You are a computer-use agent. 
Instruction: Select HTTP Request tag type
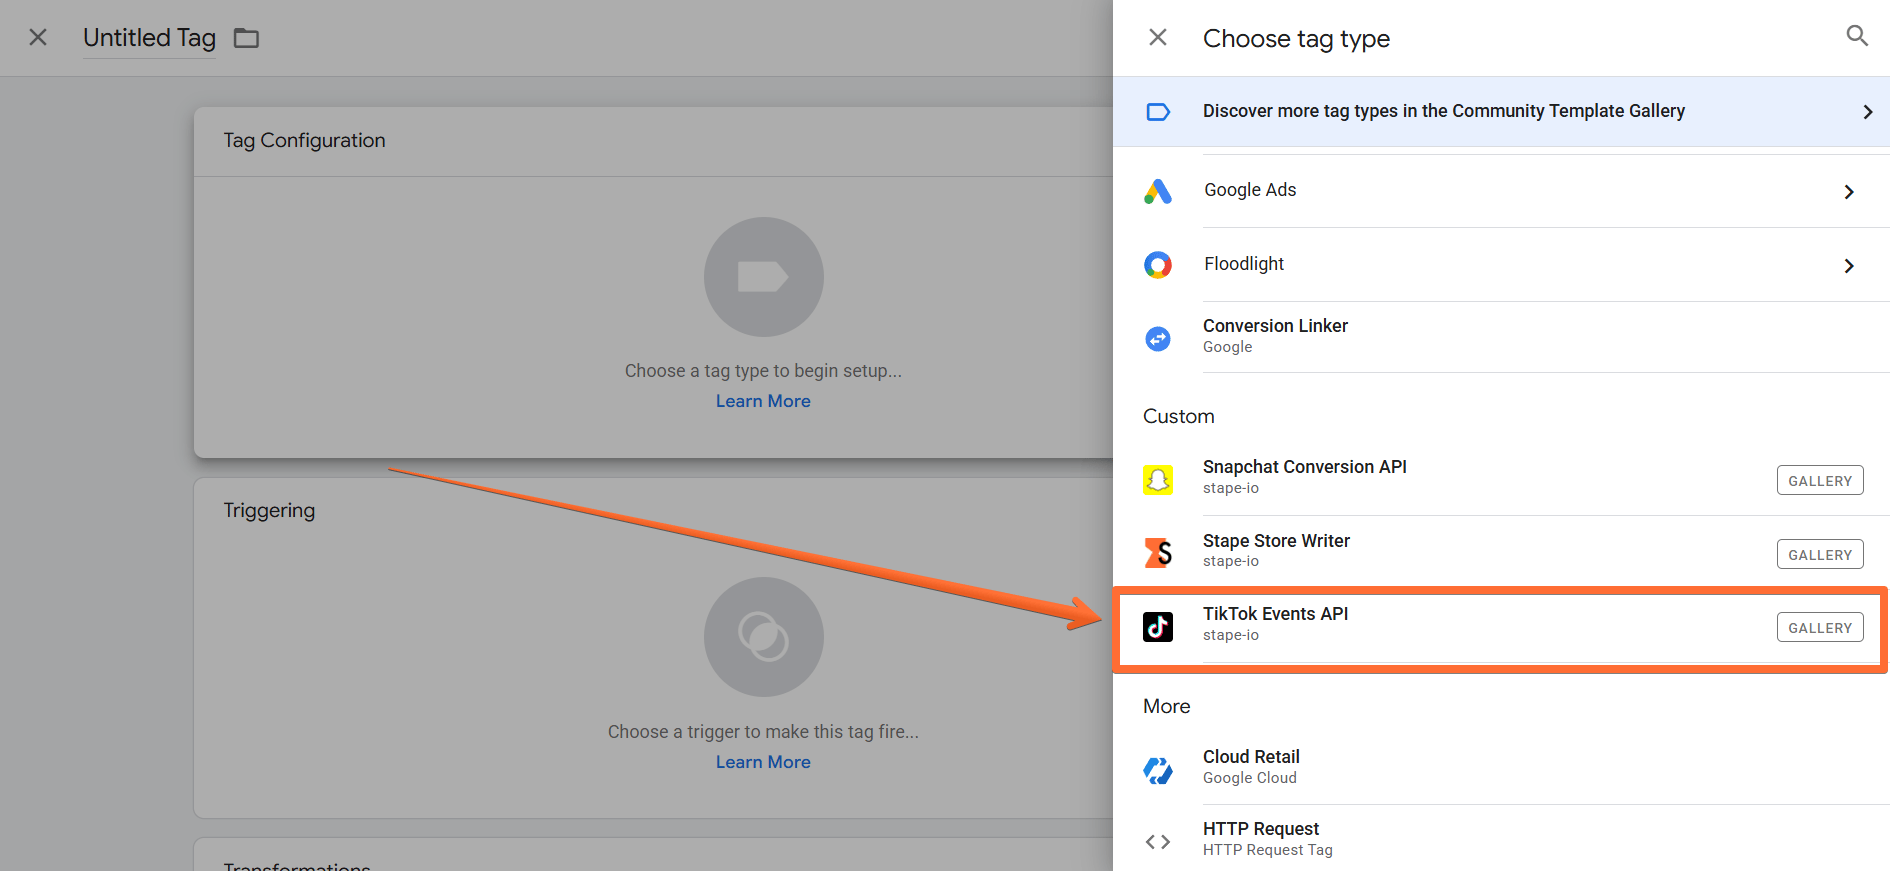pyautogui.click(x=1501, y=839)
